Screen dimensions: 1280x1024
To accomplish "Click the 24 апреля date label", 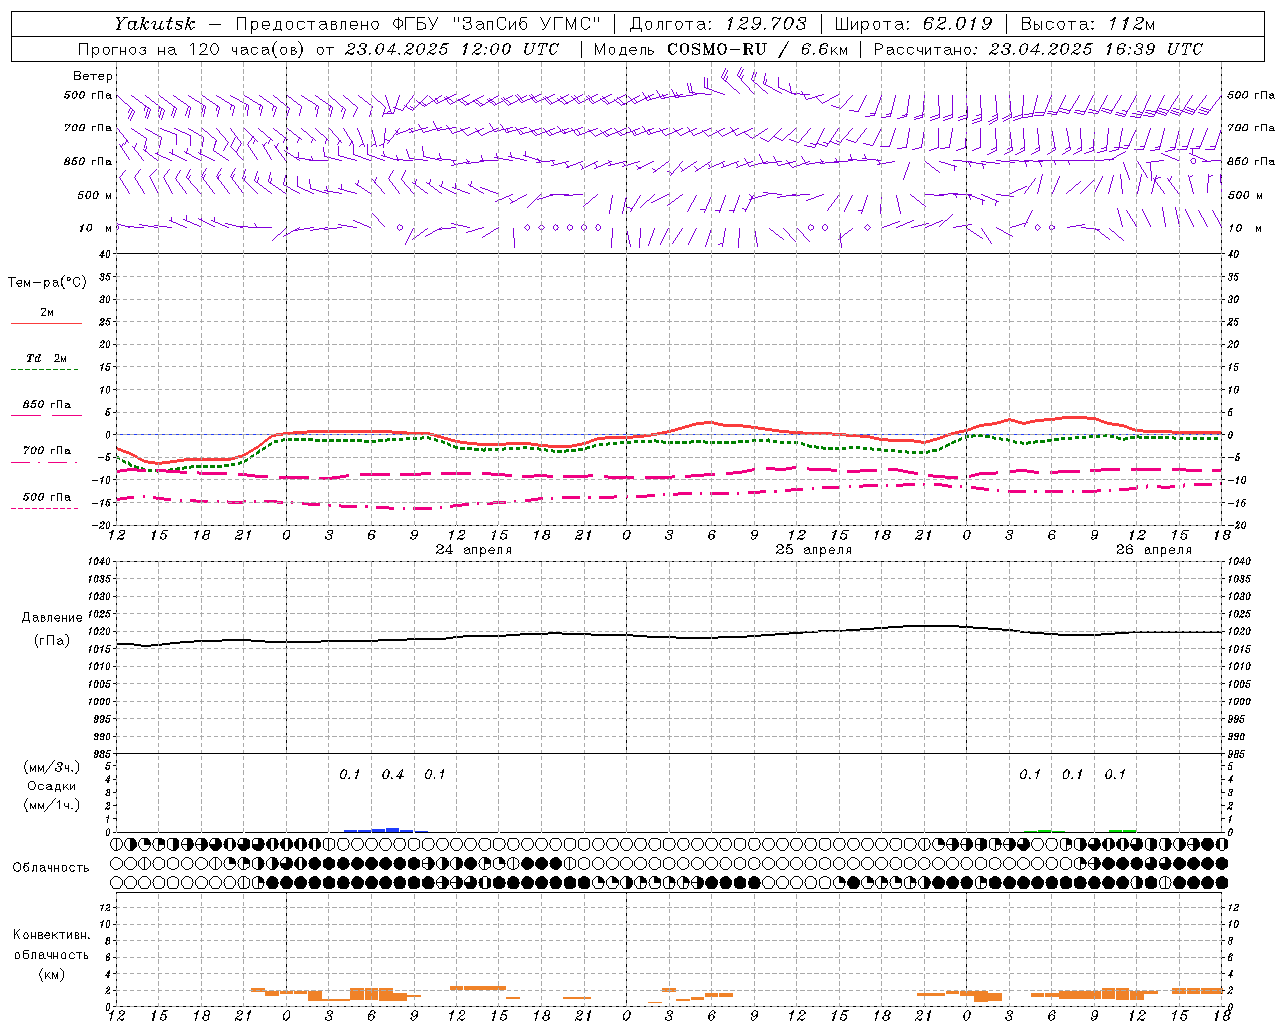I will coord(474,549).
